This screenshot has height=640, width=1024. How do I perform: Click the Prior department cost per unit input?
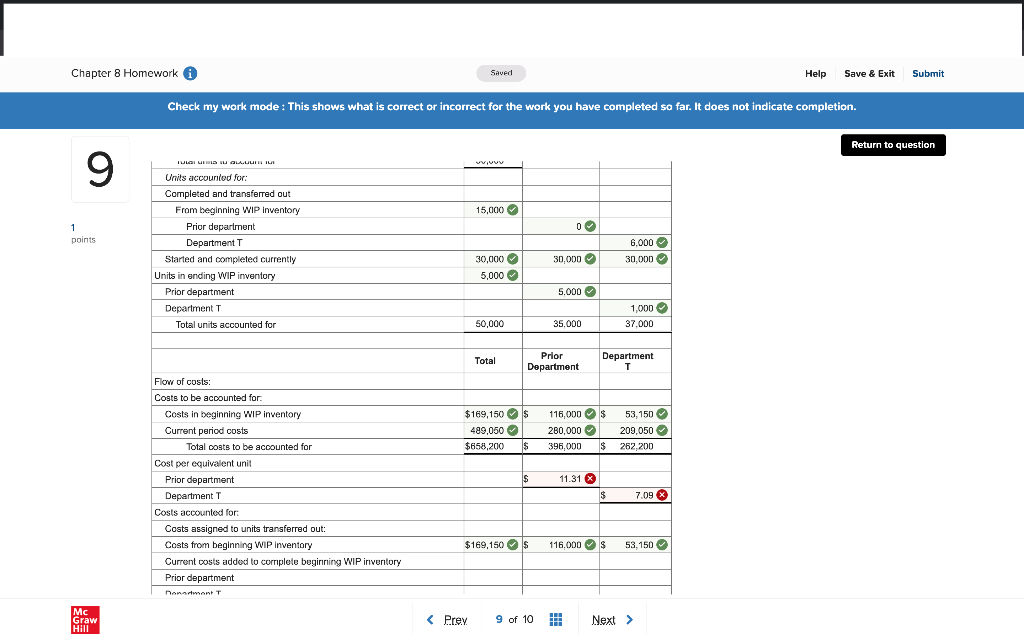(555, 479)
